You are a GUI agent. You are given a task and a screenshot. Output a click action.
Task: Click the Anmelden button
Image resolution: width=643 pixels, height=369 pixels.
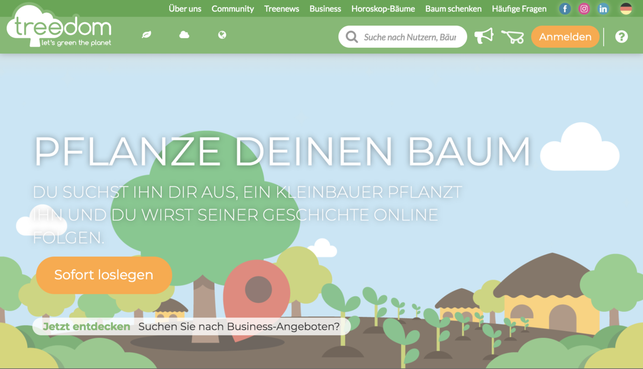click(565, 37)
